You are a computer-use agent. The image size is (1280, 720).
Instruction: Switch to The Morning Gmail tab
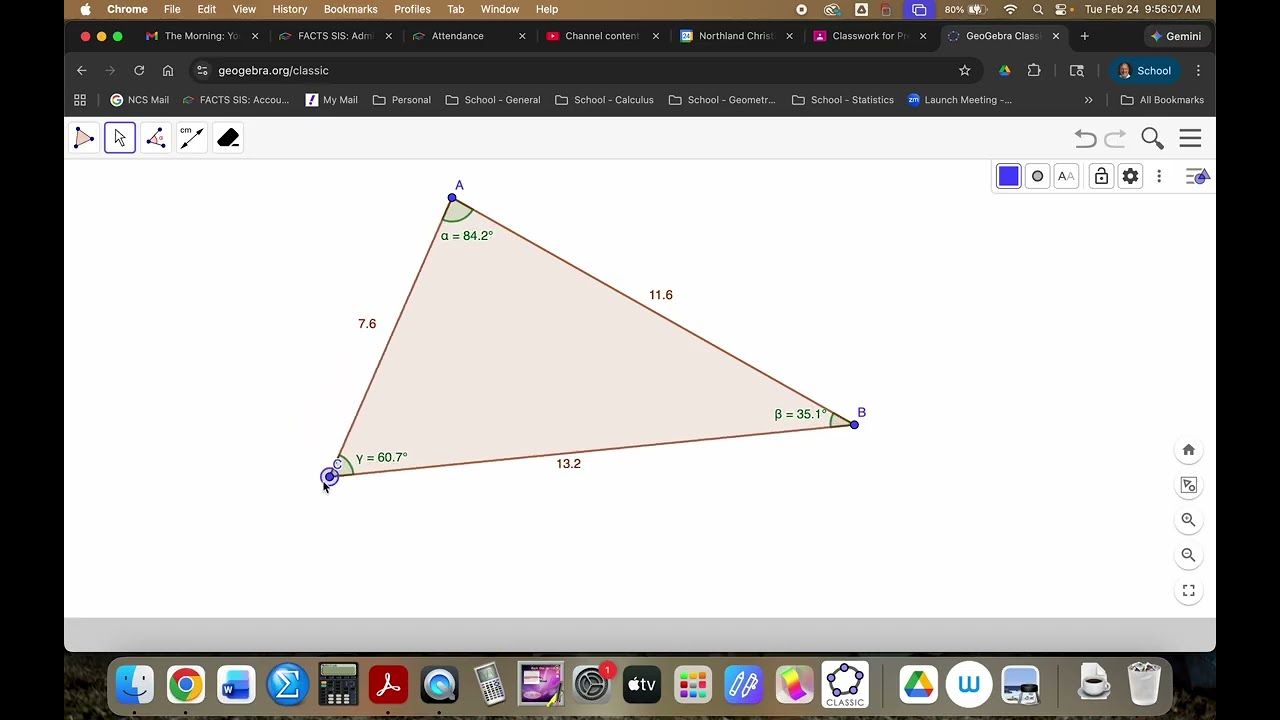(202, 36)
